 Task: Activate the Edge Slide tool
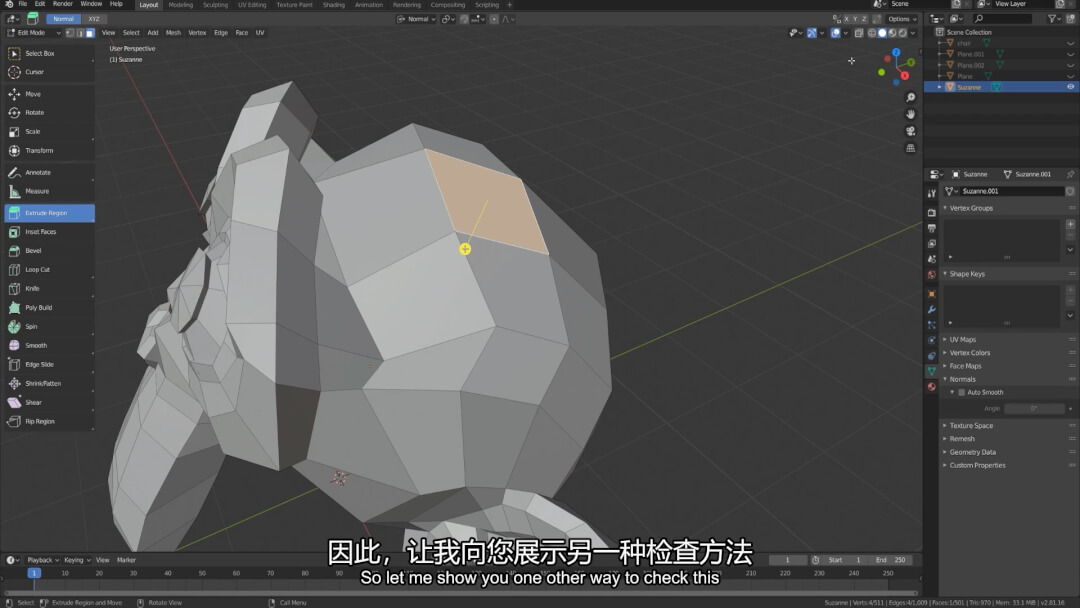pyautogui.click(x=49, y=364)
